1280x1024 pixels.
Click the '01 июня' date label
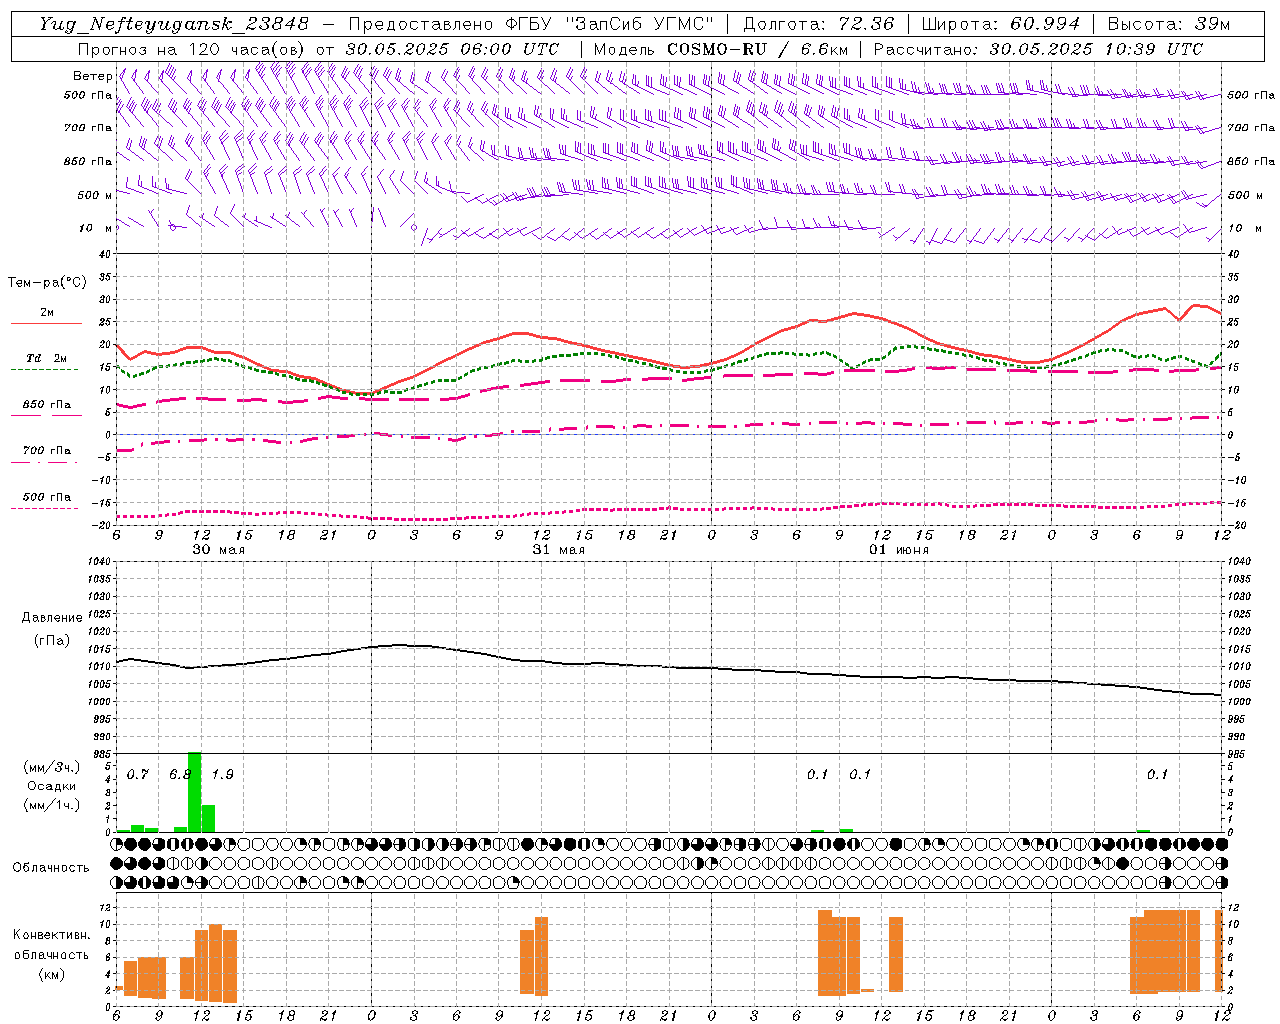[x=899, y=550]
